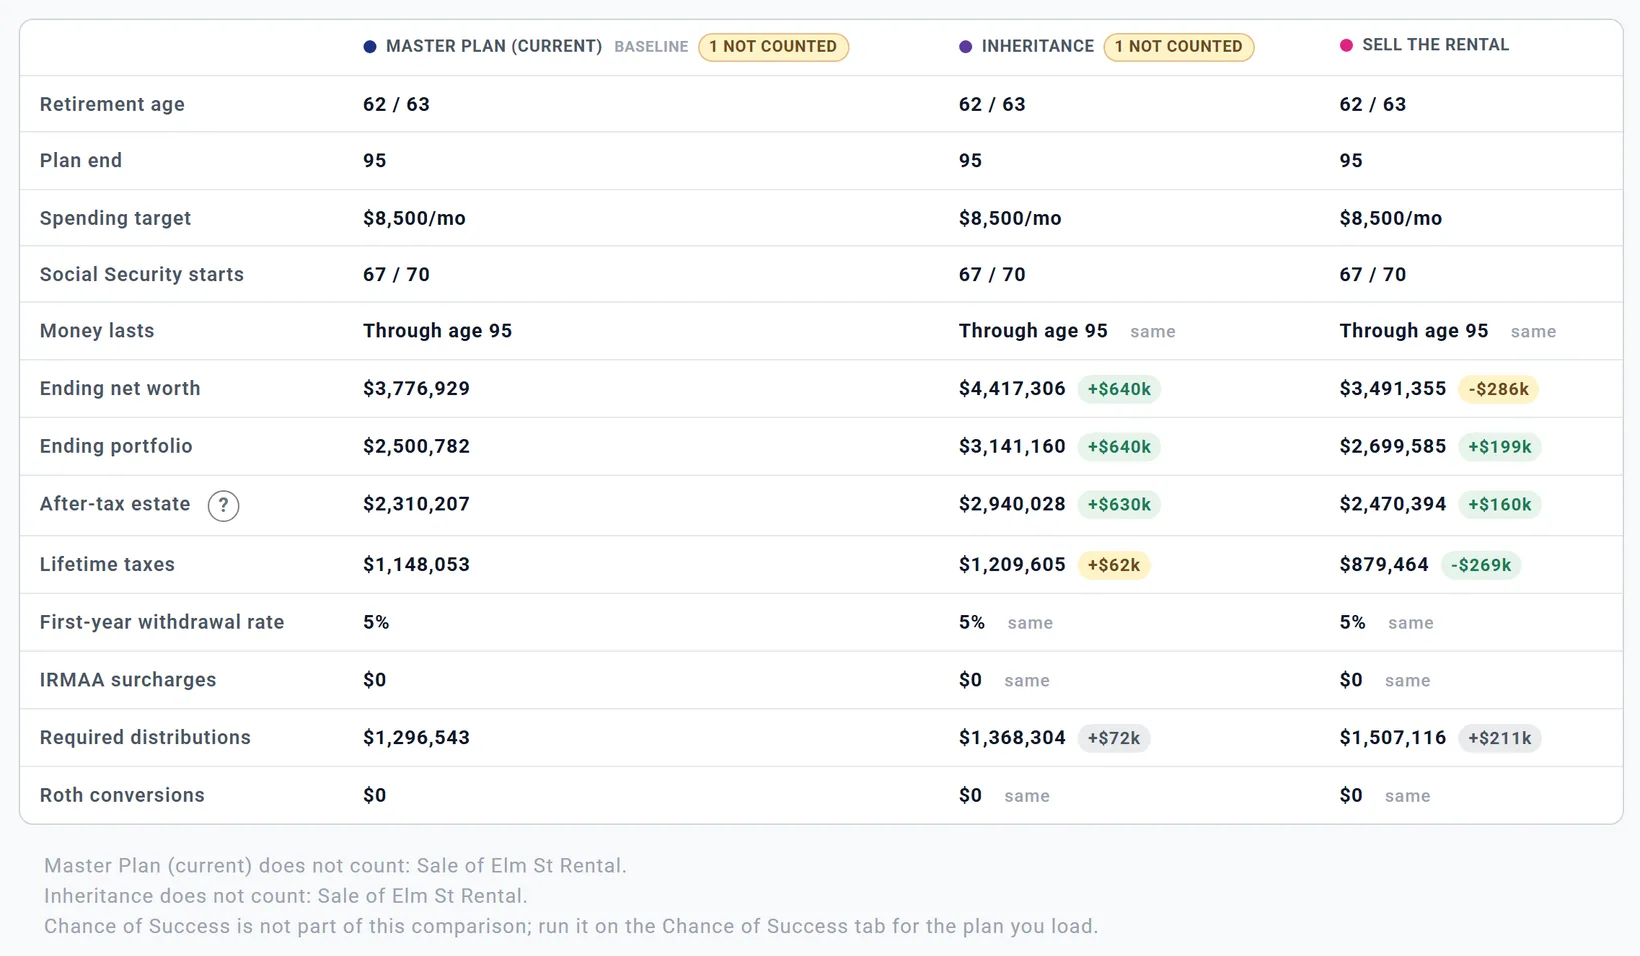Click the +$160k after-tax estate badge
The height and width of the screenshot is (956, 1640).
(1499, 505)
